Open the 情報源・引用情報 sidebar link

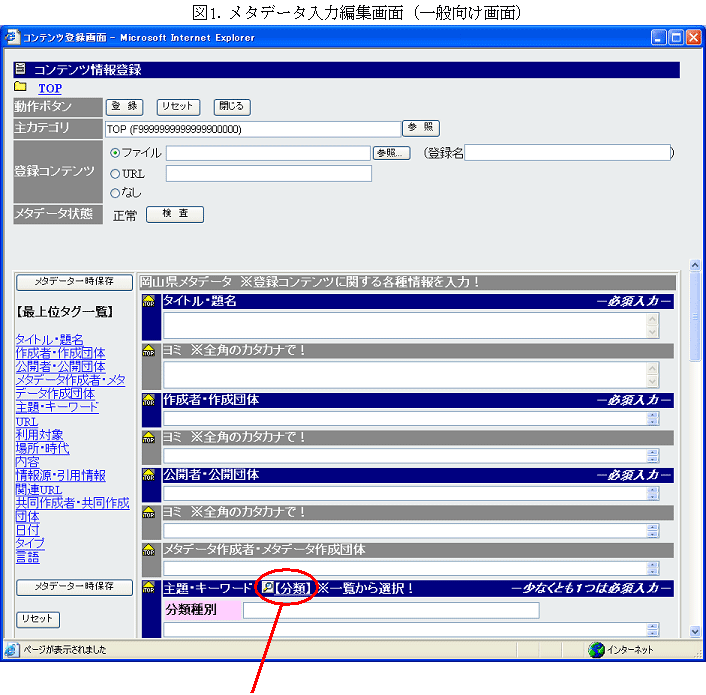point(60,476)
